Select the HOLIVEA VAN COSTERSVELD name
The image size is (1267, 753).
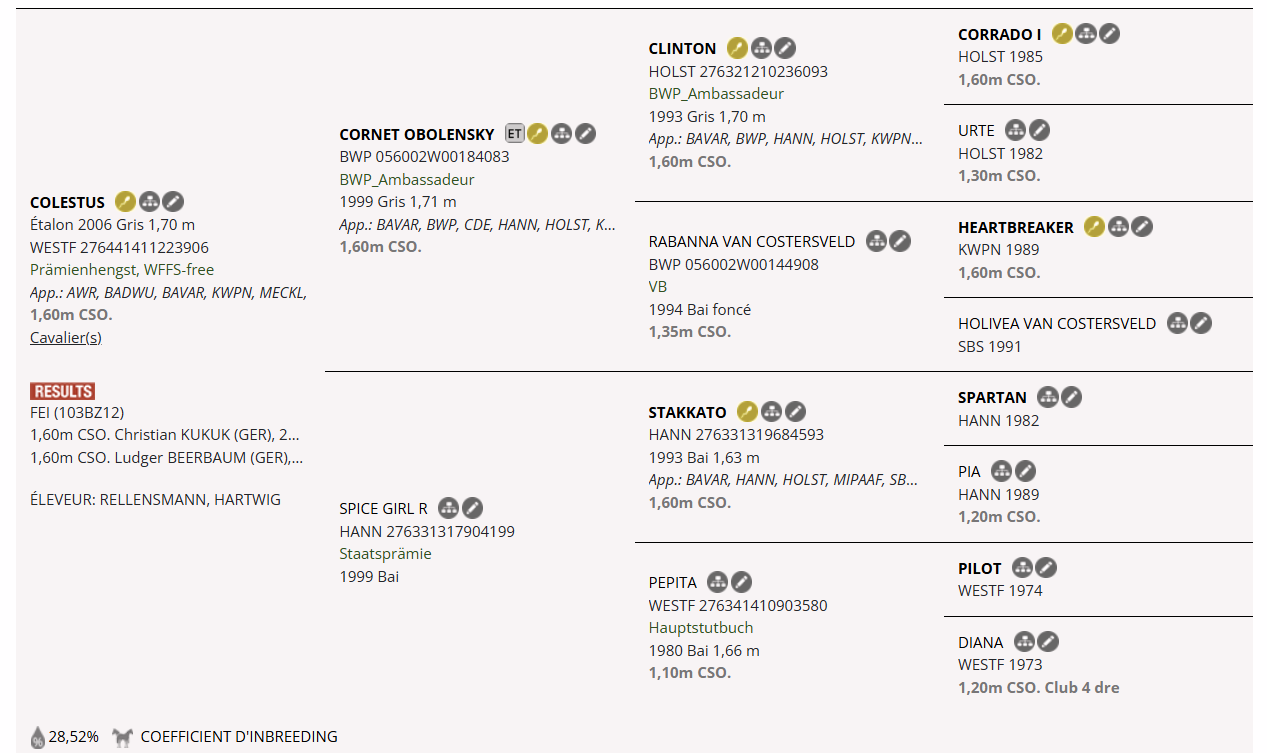pos(1056,324)
